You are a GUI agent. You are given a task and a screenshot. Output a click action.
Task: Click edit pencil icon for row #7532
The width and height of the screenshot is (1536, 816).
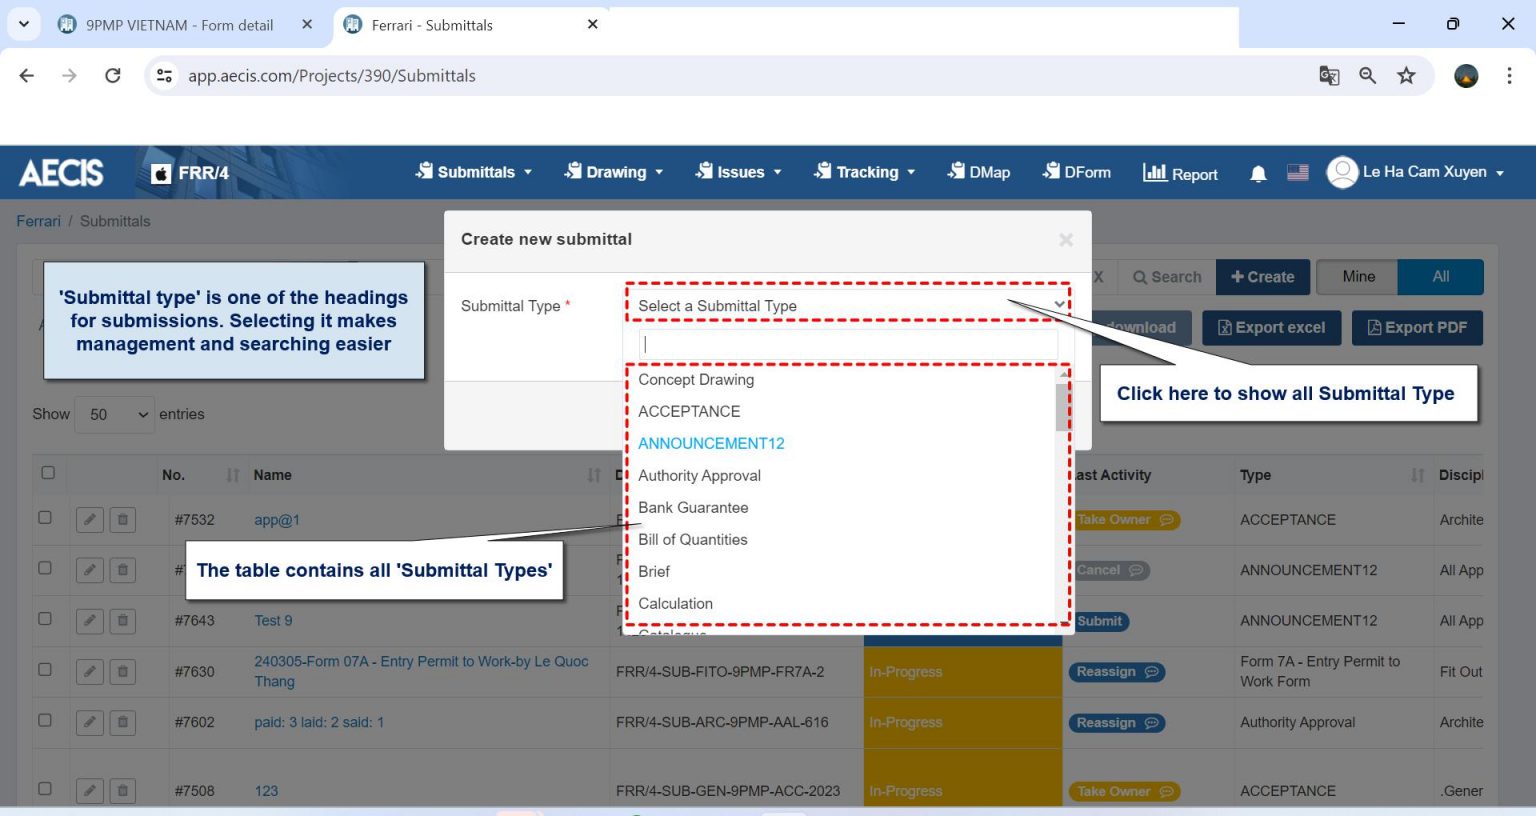coord(90,519)
